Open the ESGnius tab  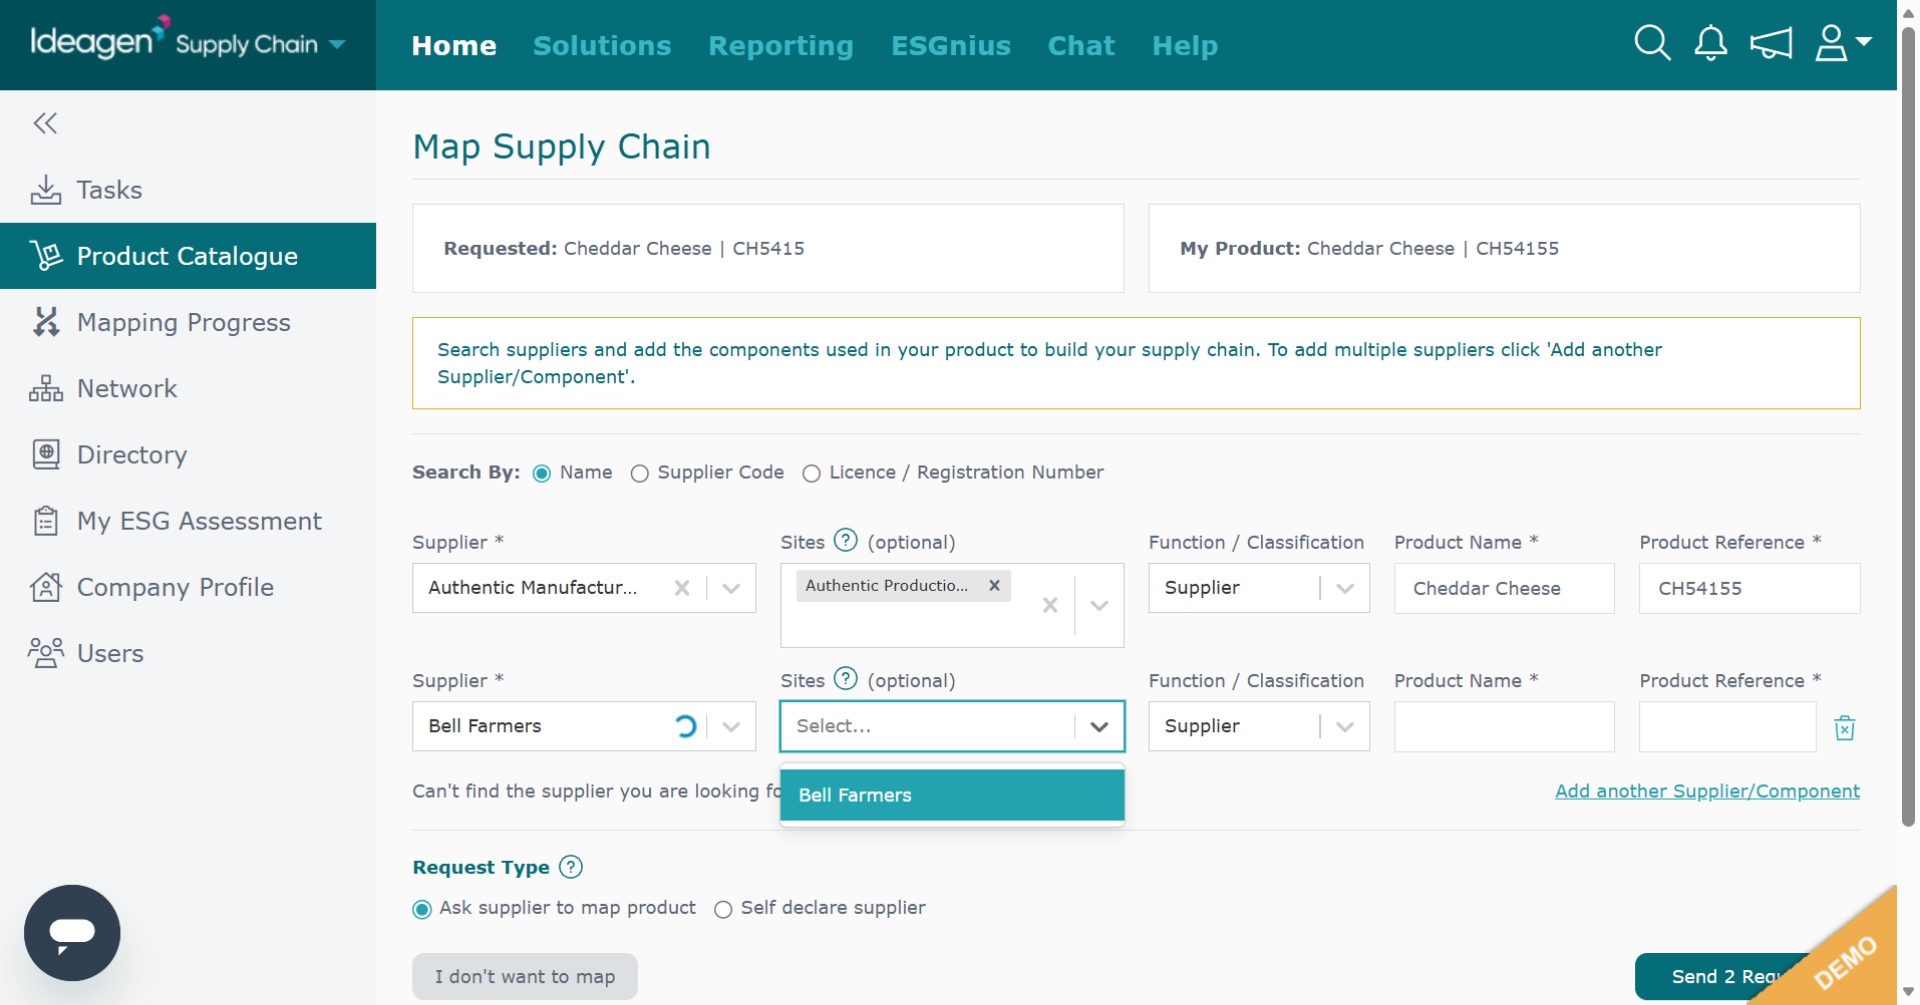click(951, 45)
